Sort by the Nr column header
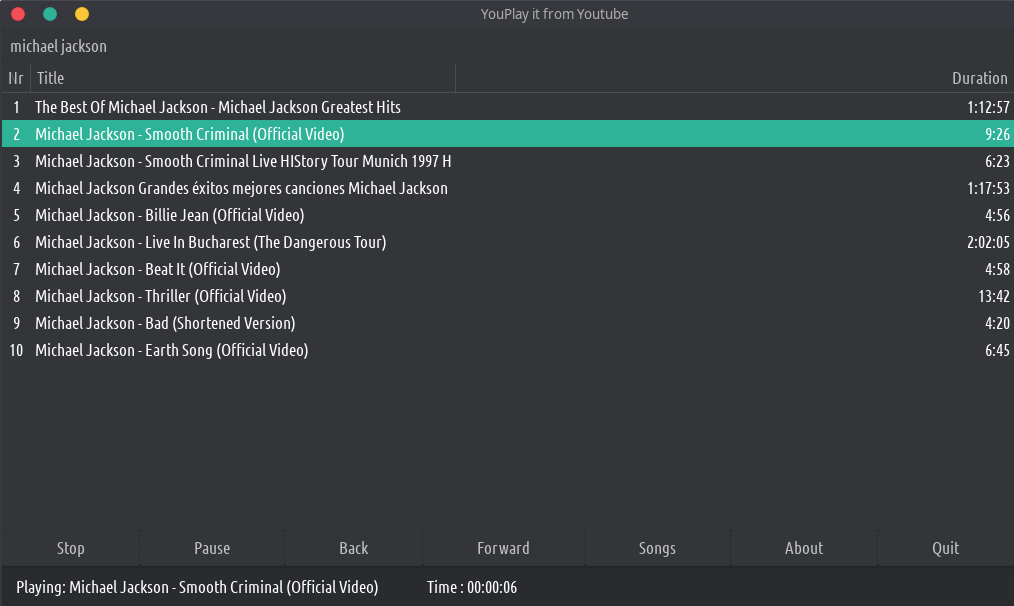This screenshot has width=1014, height=606. (16, 78)
